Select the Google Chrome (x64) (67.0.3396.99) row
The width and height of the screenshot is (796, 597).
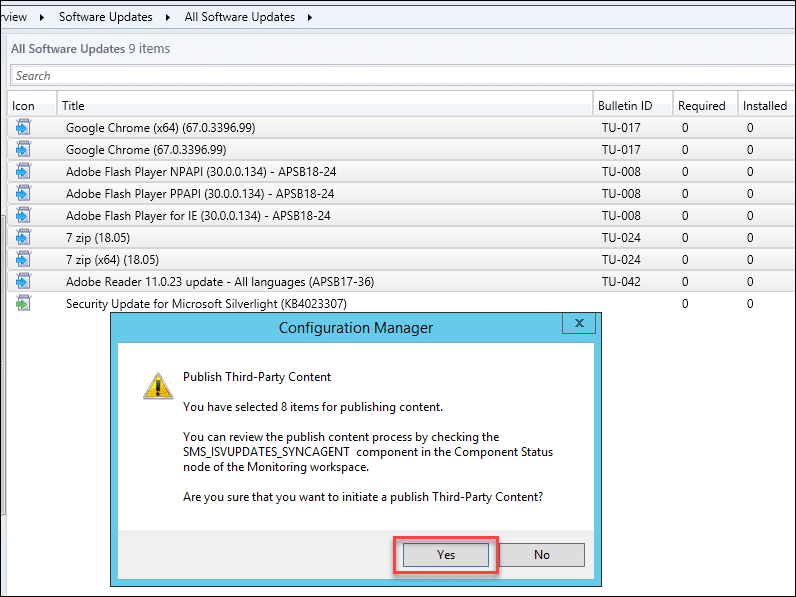pos(402,127)
